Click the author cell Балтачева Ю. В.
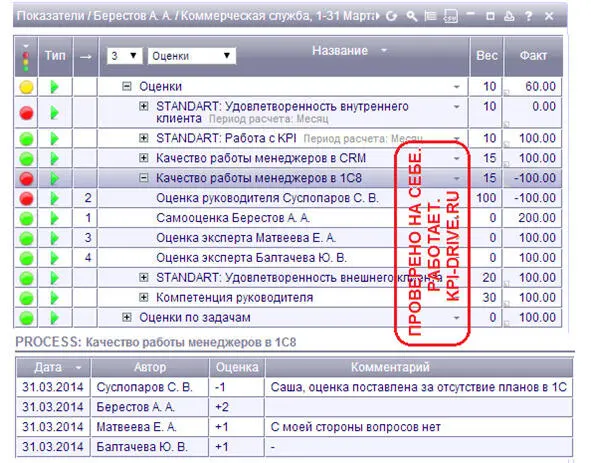 pos(150,447)
